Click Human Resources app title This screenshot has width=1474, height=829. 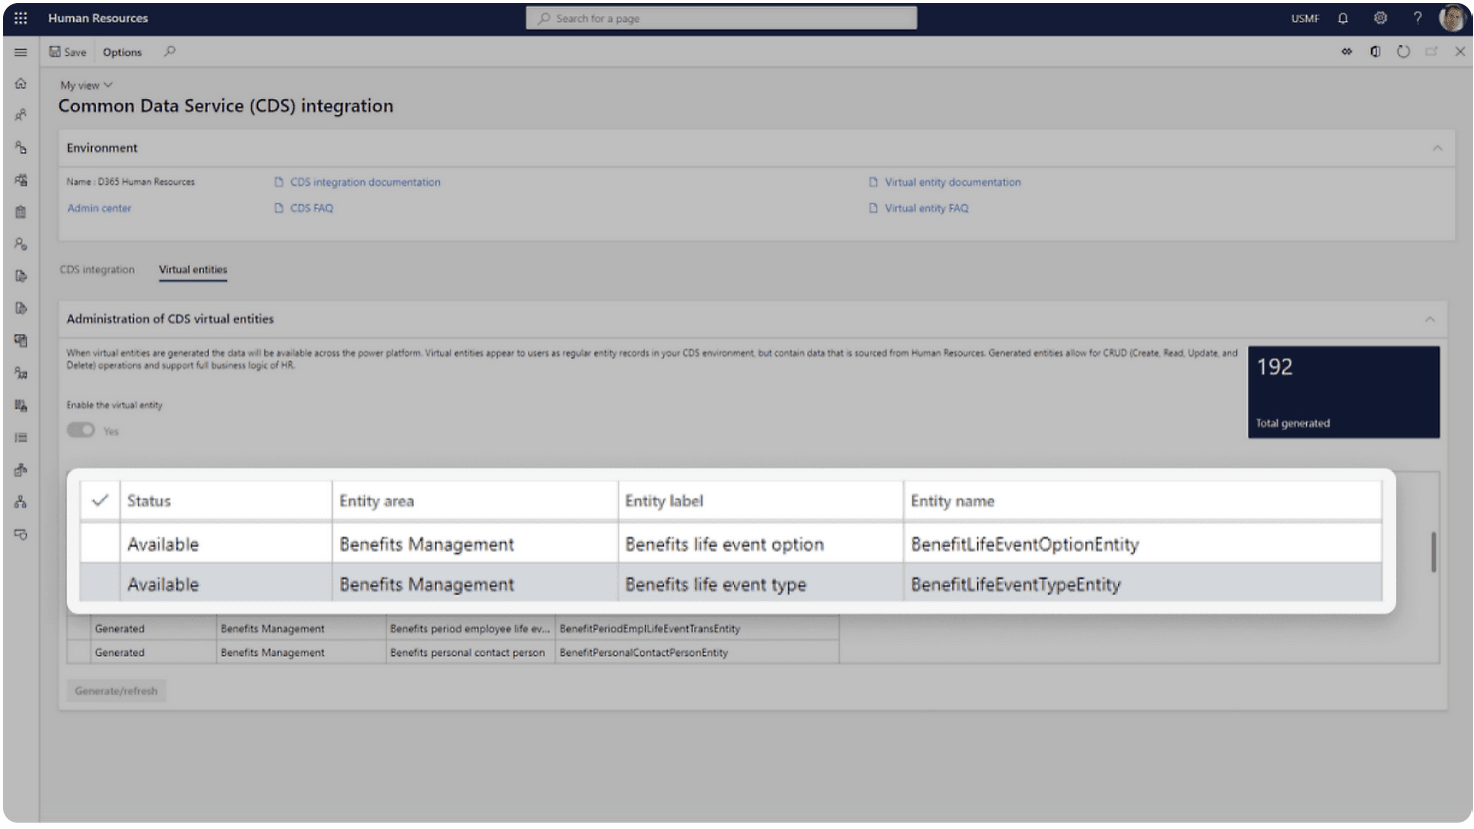click(98, 18)
